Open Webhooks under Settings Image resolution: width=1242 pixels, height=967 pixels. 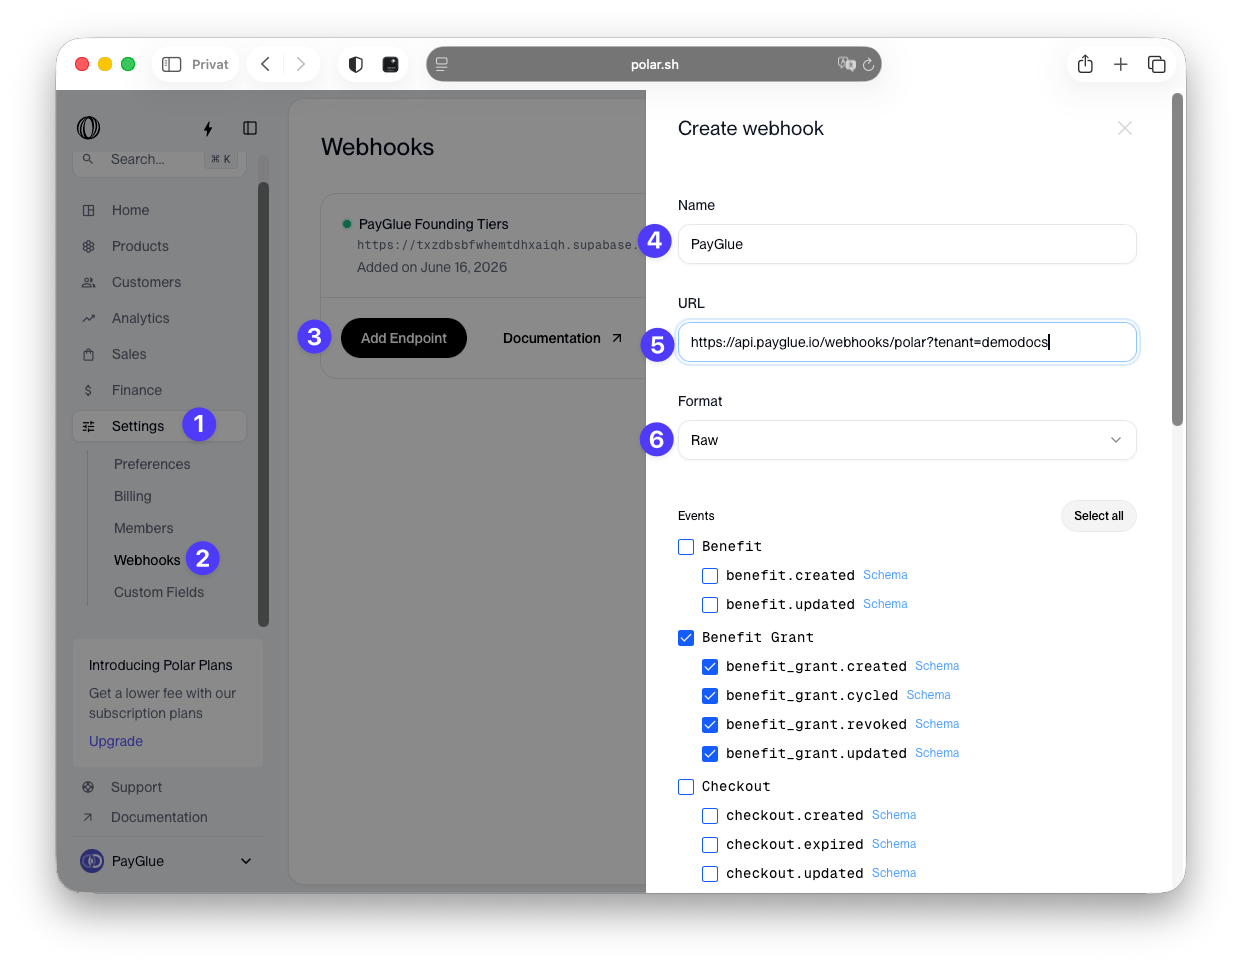coord(147,560)
